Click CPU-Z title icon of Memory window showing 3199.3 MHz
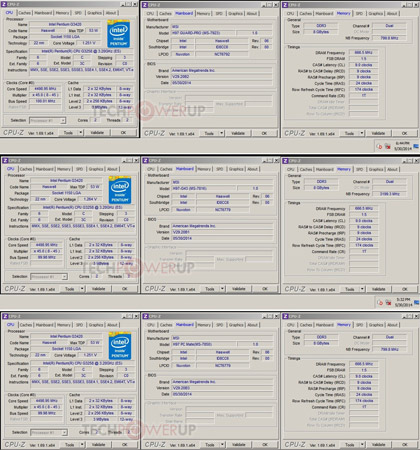 tap(285, 161)
